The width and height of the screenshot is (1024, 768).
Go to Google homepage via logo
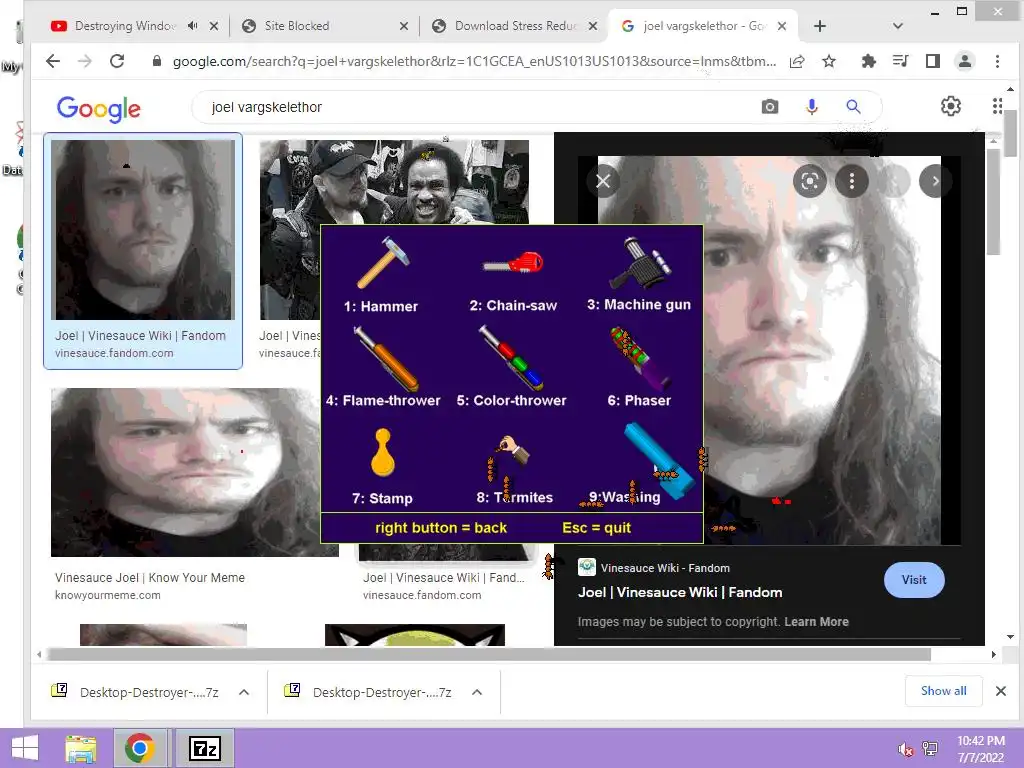click(x=99, y=108)
